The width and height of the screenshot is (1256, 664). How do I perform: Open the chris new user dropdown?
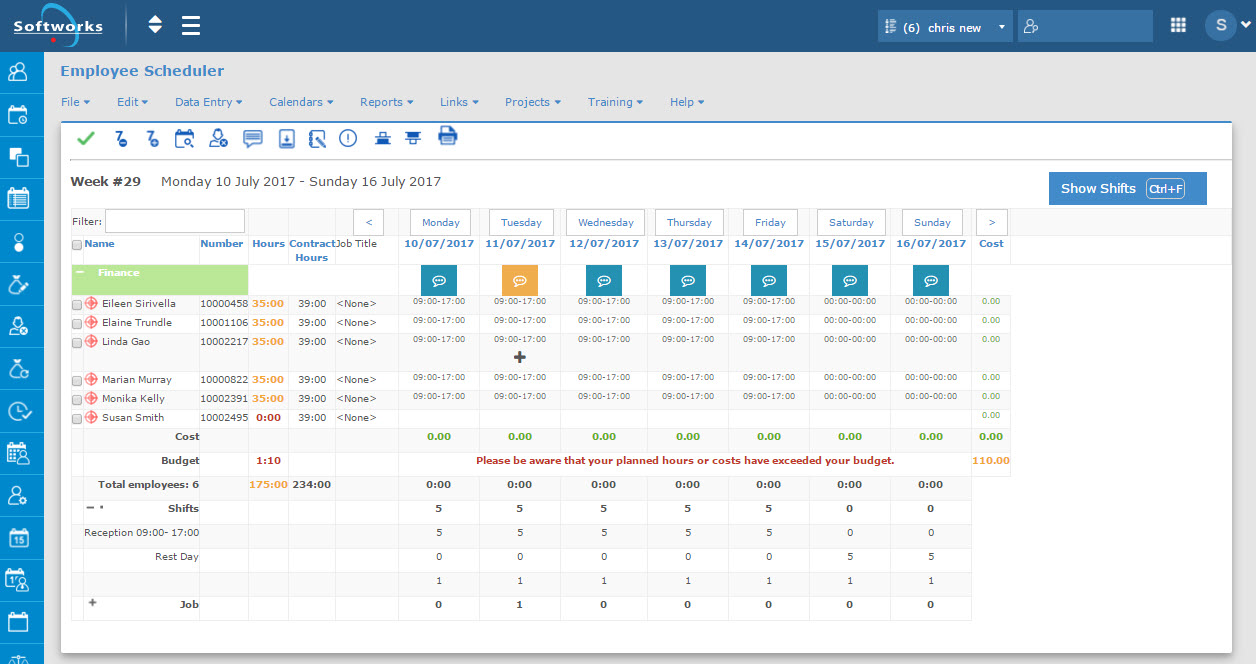[x=944, y=27]
